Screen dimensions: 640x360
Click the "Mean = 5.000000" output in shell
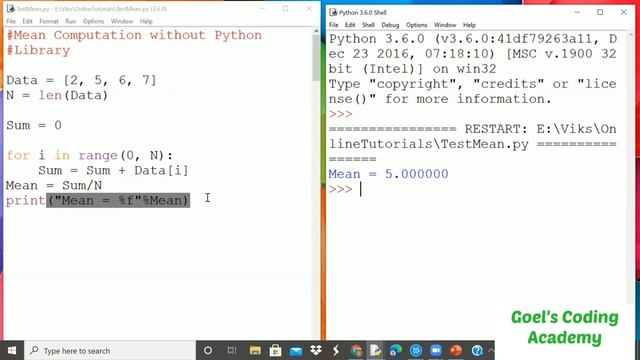pyautogui.click(x=388, y=174)
